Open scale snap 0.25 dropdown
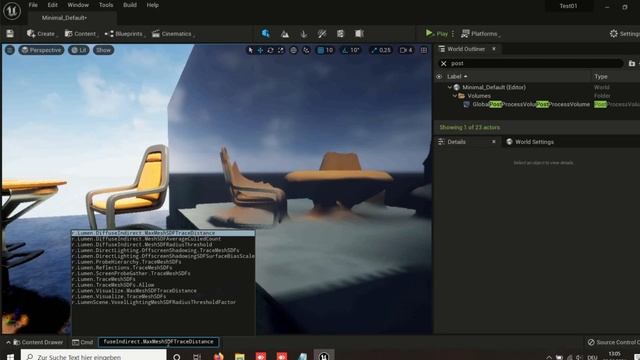This screenshot has height=360, width=640. [385, 50]
